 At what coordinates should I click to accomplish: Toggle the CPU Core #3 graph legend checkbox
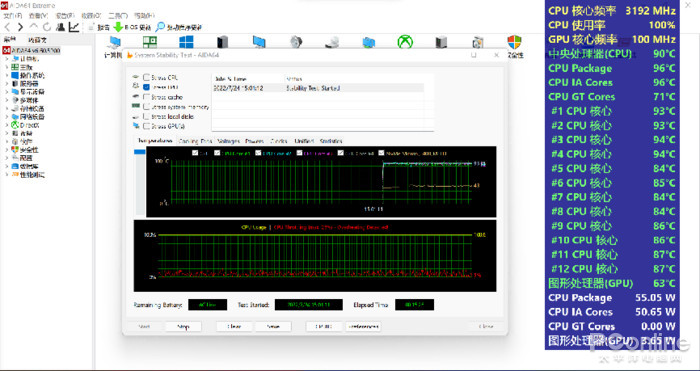(300, 153)
